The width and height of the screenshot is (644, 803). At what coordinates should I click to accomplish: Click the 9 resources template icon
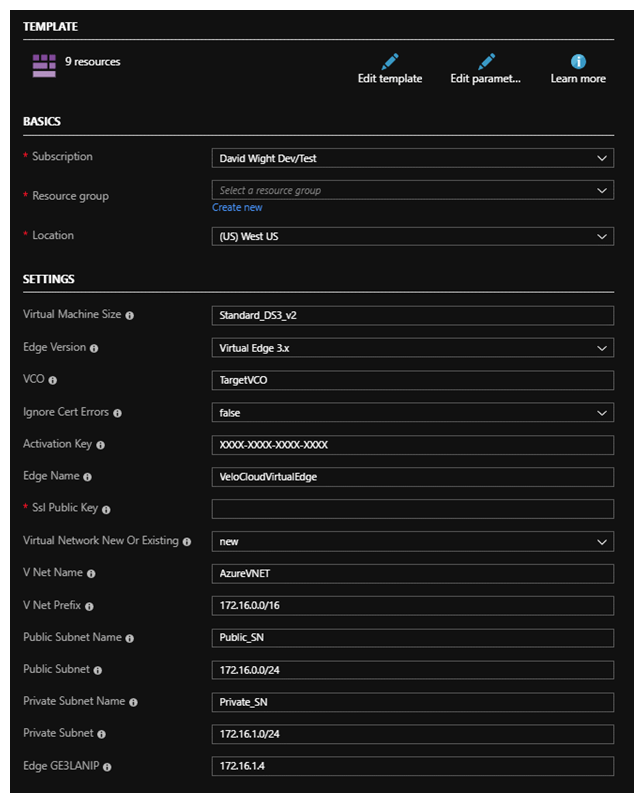tap(44, 66)
